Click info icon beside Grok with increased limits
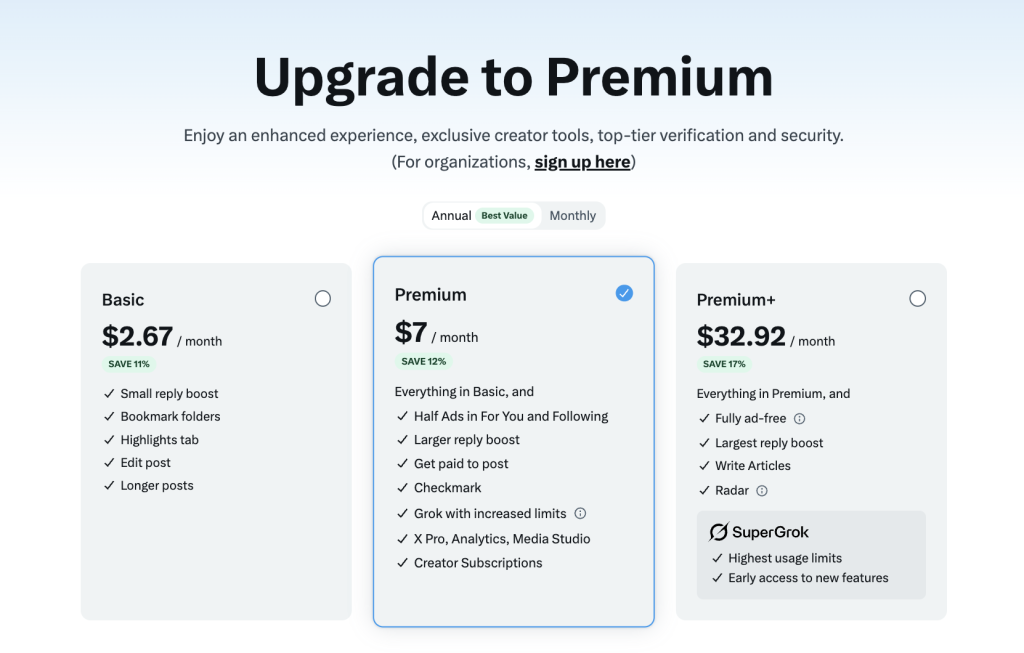 [580, 514]
